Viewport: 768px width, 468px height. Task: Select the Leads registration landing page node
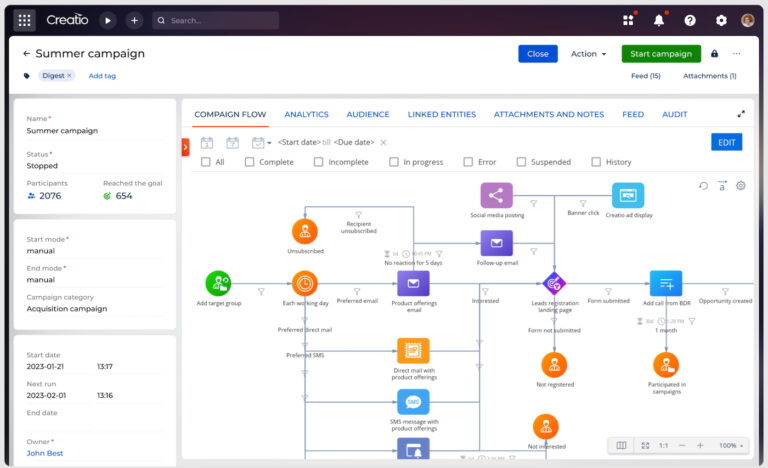[x=554, y=283]
